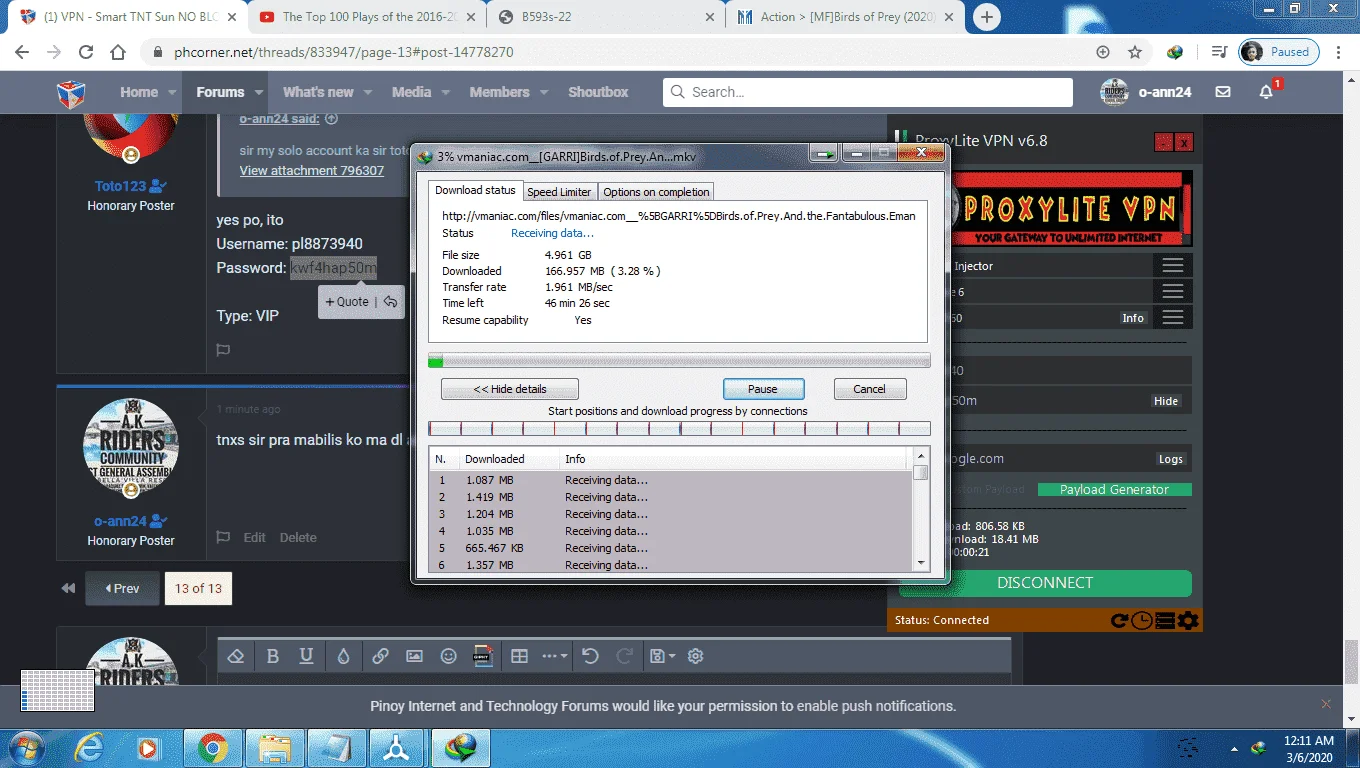1360x768 pixels.
Task: Reload the phcorner.net page
Action: 86,52
